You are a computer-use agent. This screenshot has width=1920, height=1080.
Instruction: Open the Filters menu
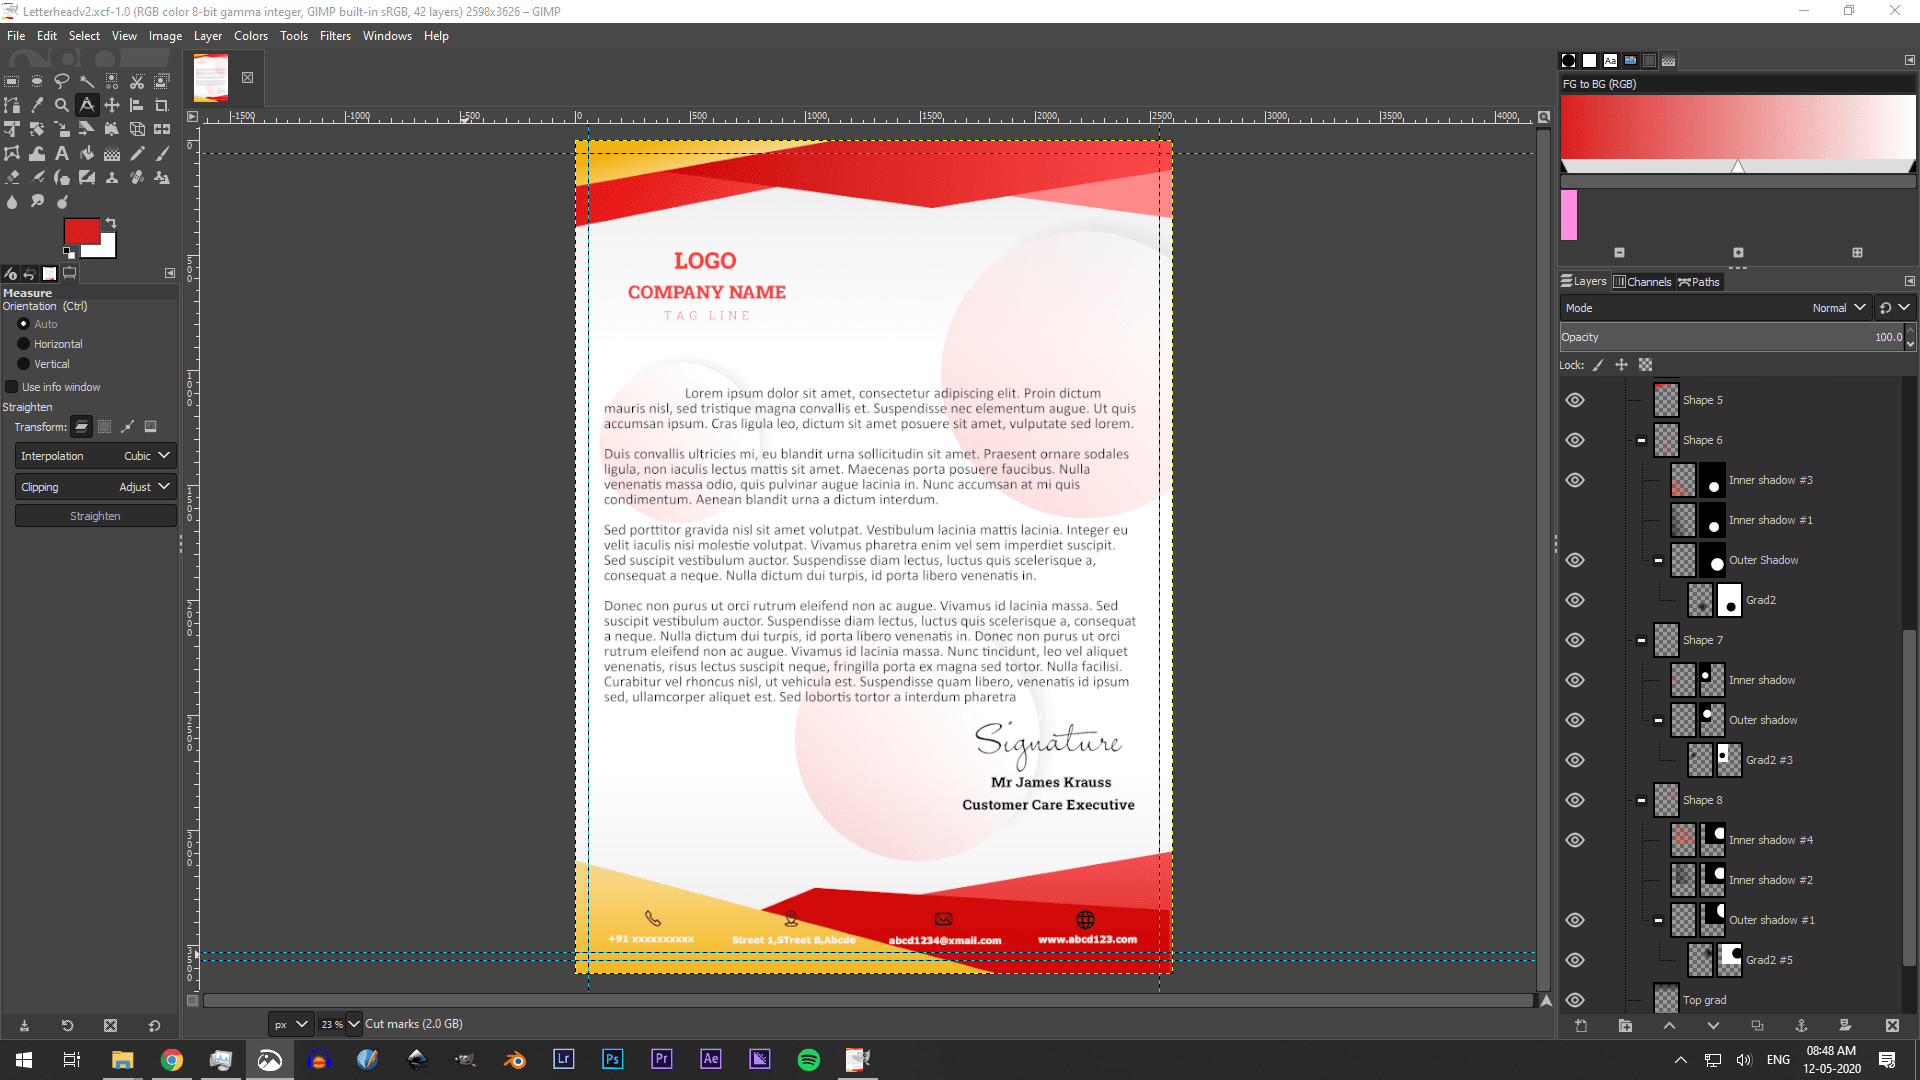pos(335,35)
